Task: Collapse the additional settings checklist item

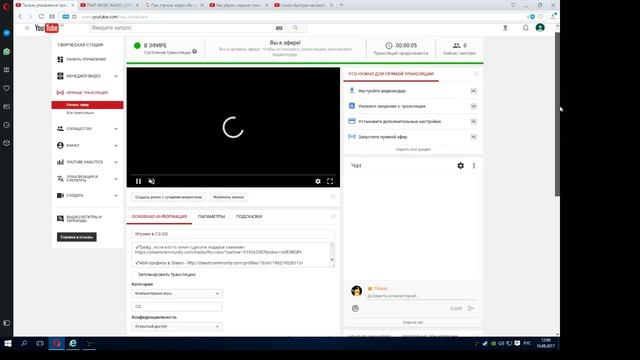Action: [x=473, y=122]
